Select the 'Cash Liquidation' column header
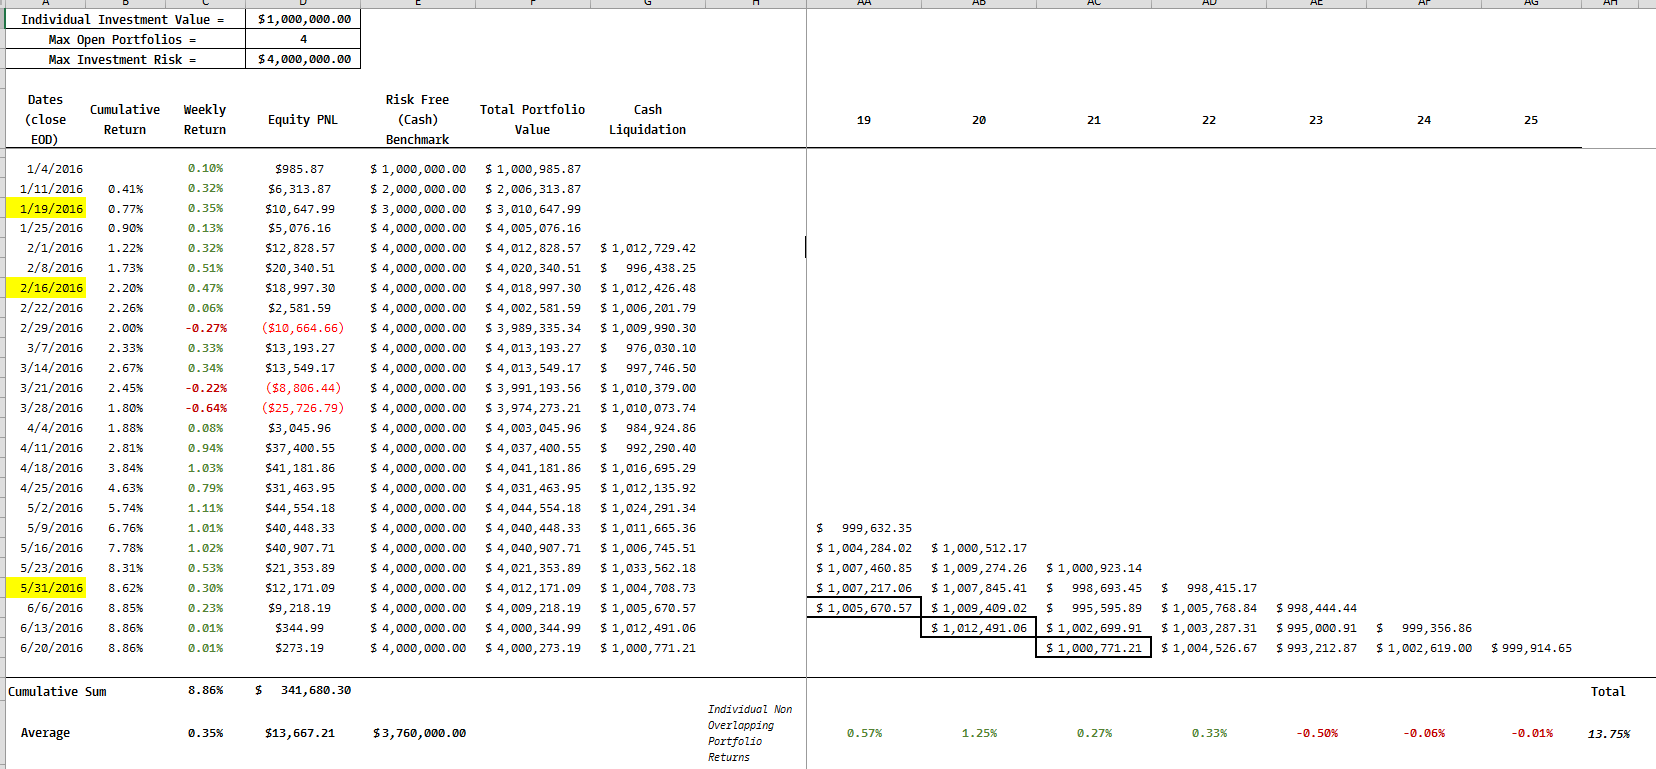Viewport: 1656px width, 769px height. 648,119
